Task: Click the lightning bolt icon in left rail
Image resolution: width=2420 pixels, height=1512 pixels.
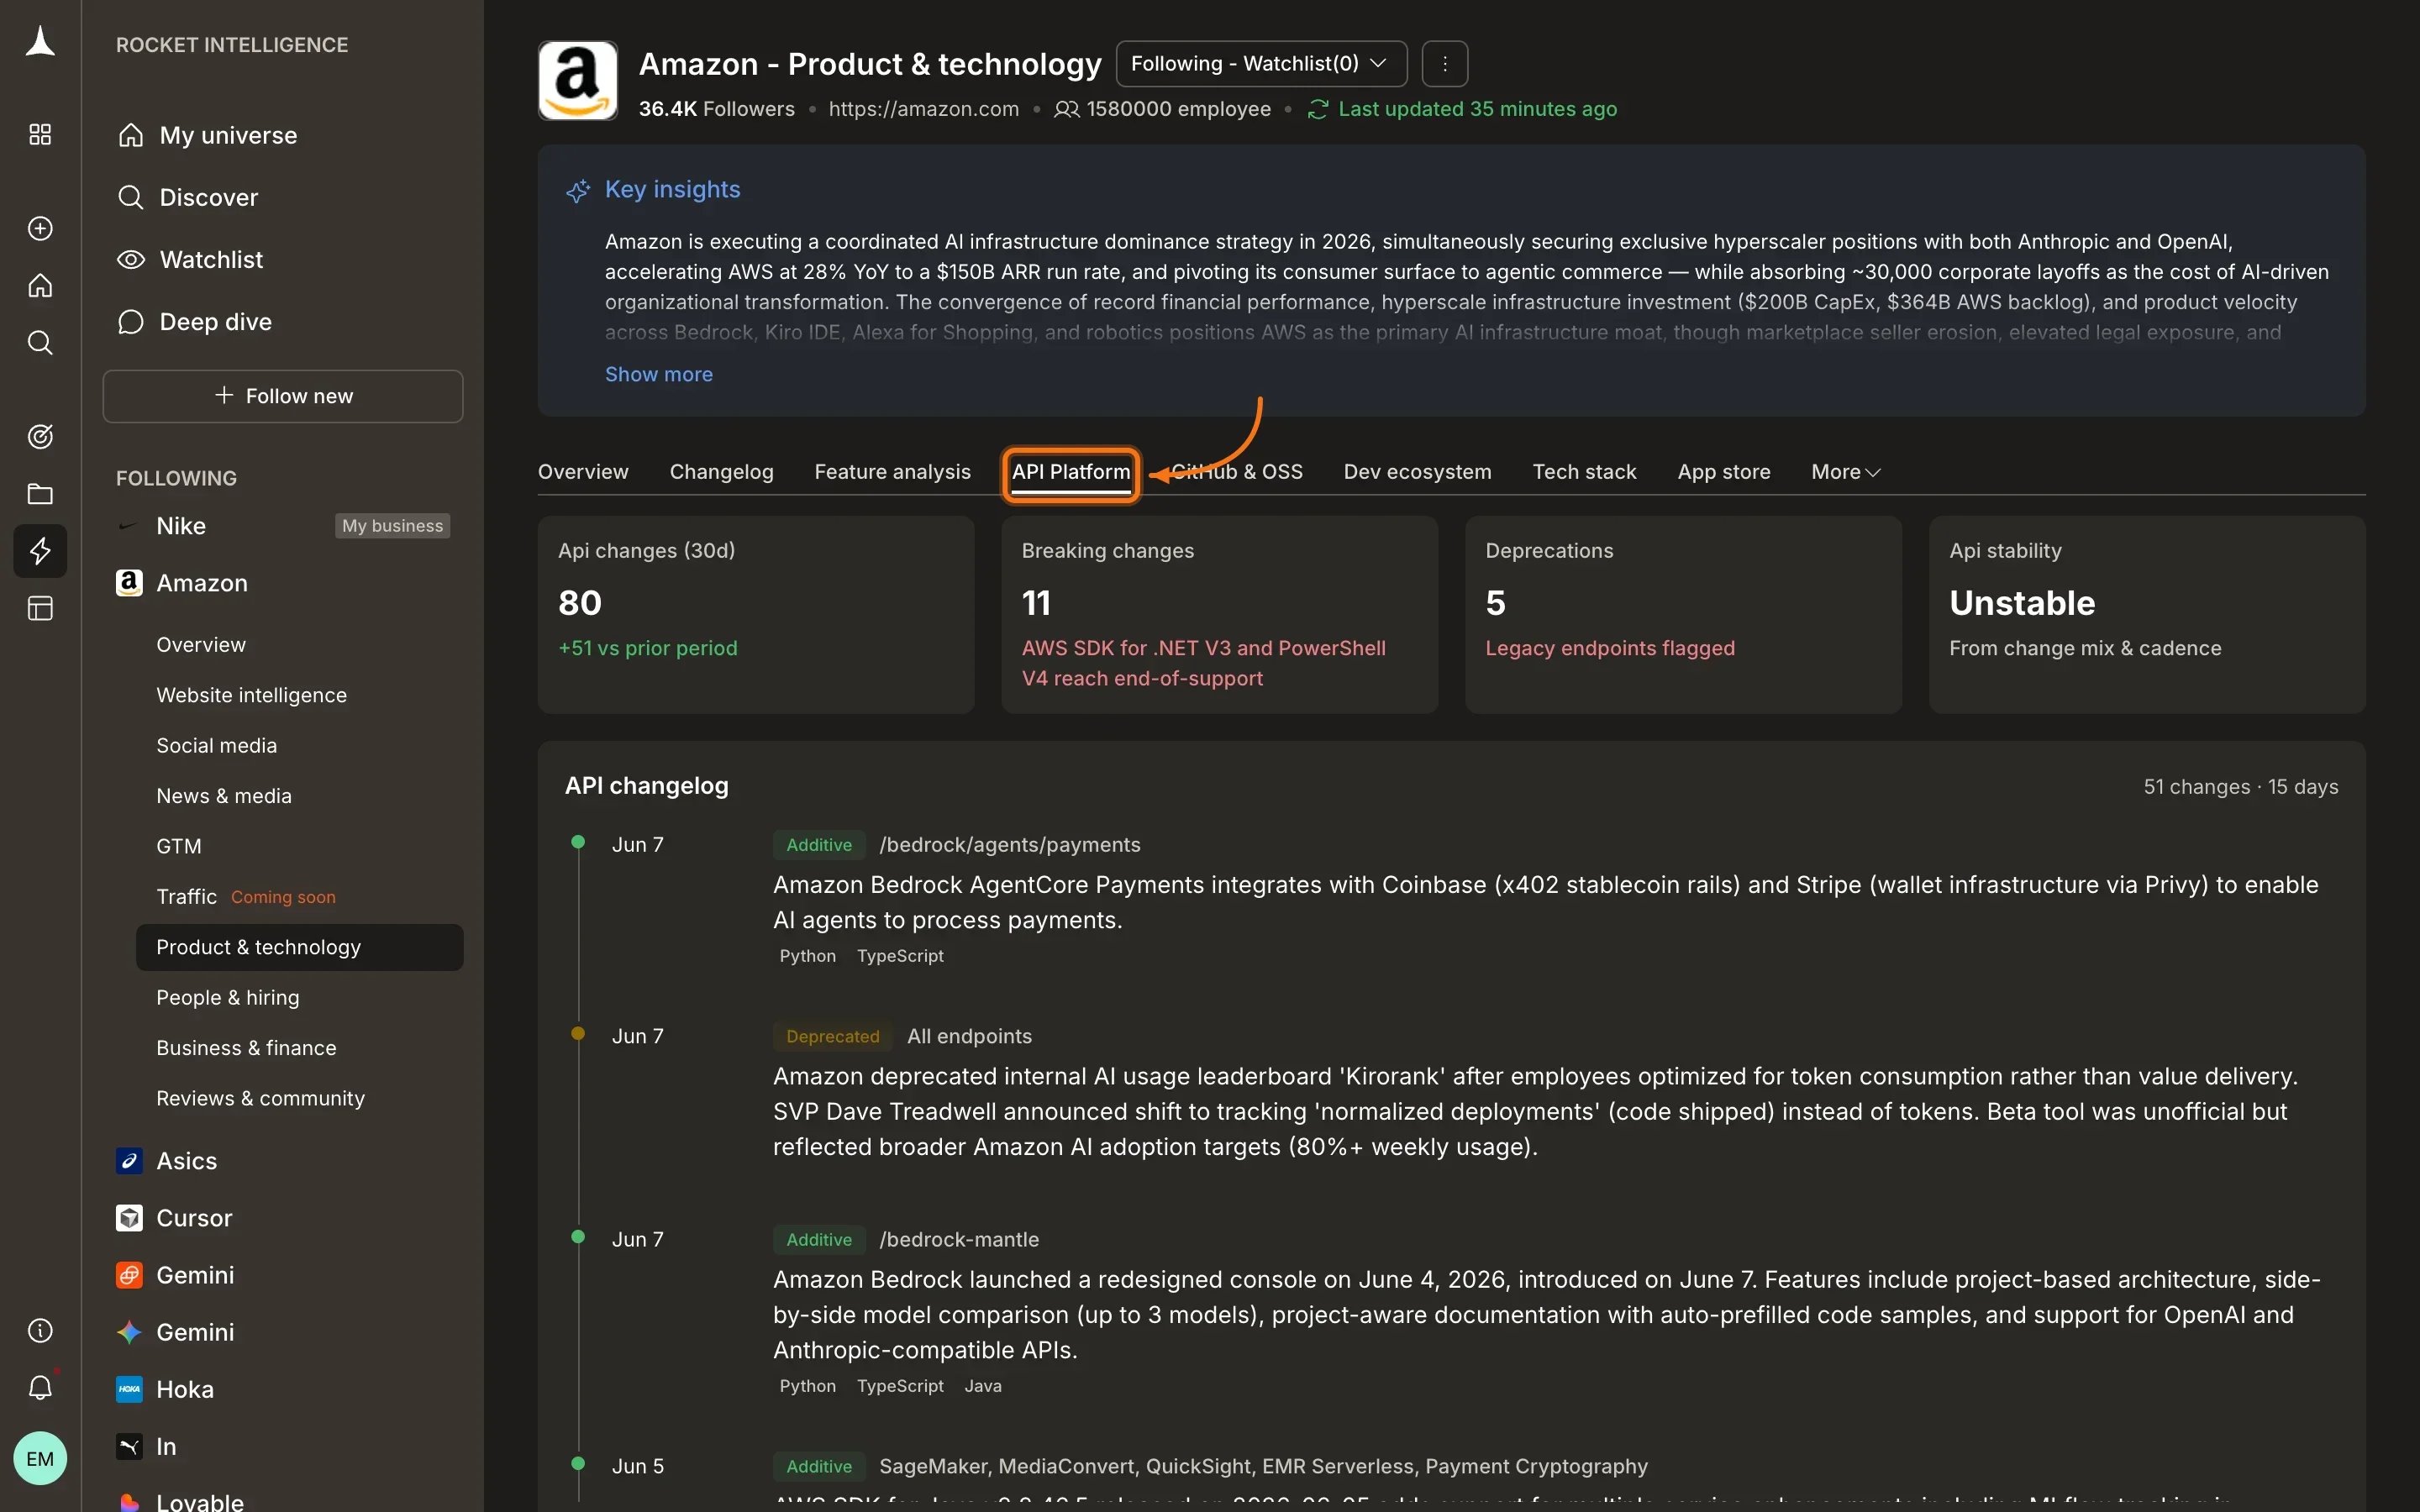Action: click(40, 551)
